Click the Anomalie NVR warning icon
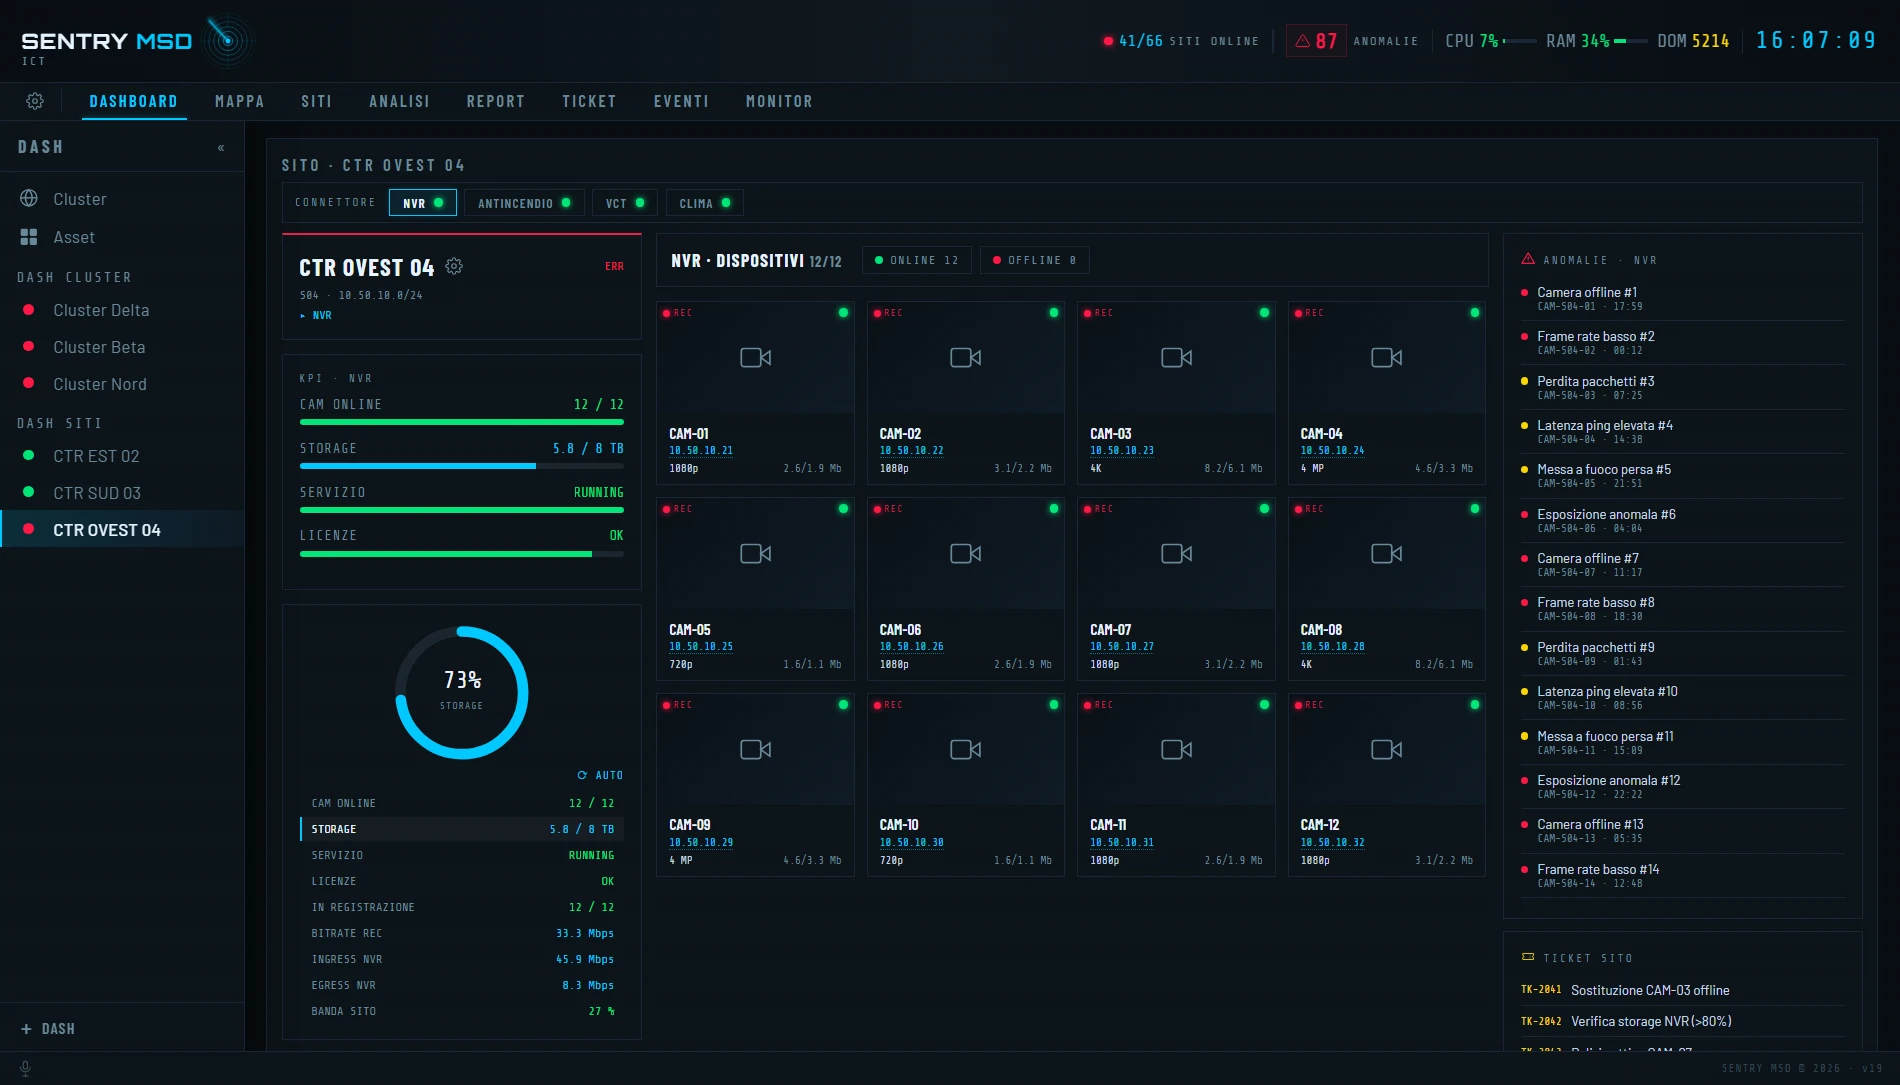Image resolution: width=1900 pixels, height=1085 pixels. click(x=1528, y=258)
